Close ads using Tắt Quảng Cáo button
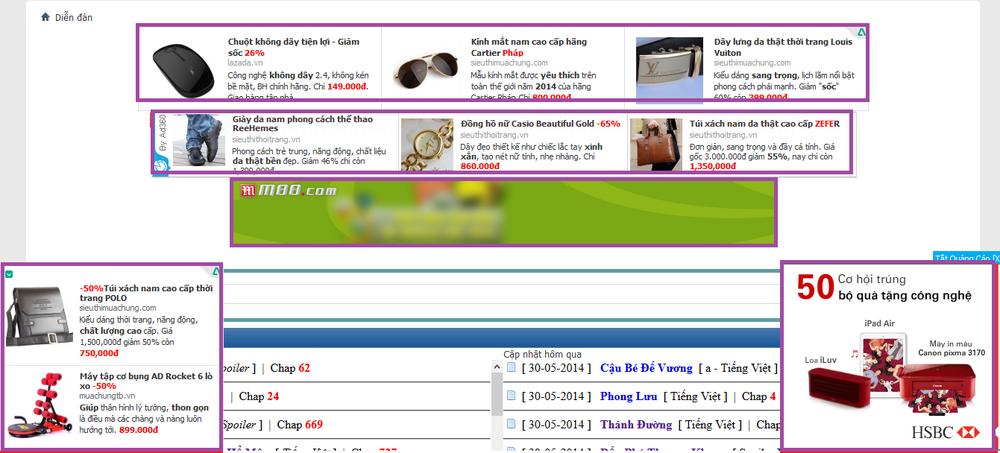The width and height of the screenshot is (1000, 453). (965, 257)
